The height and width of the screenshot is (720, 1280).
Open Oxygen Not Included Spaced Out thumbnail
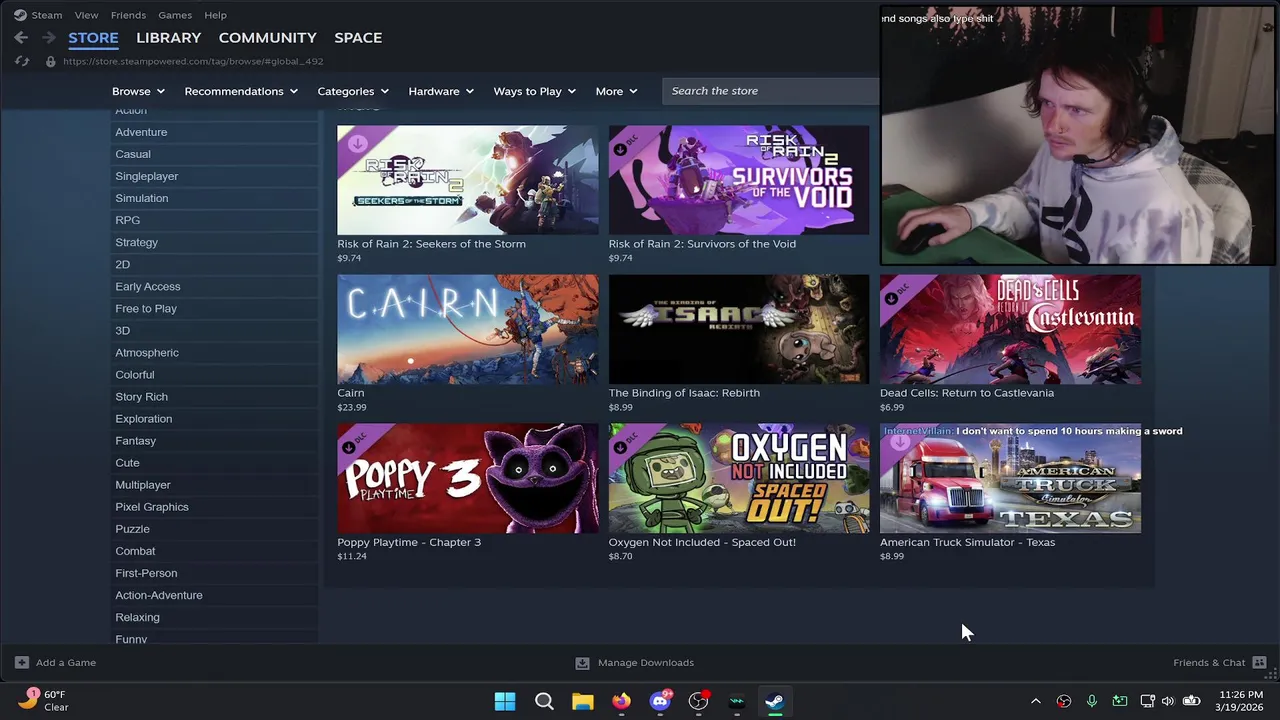[x=739, y=478]
